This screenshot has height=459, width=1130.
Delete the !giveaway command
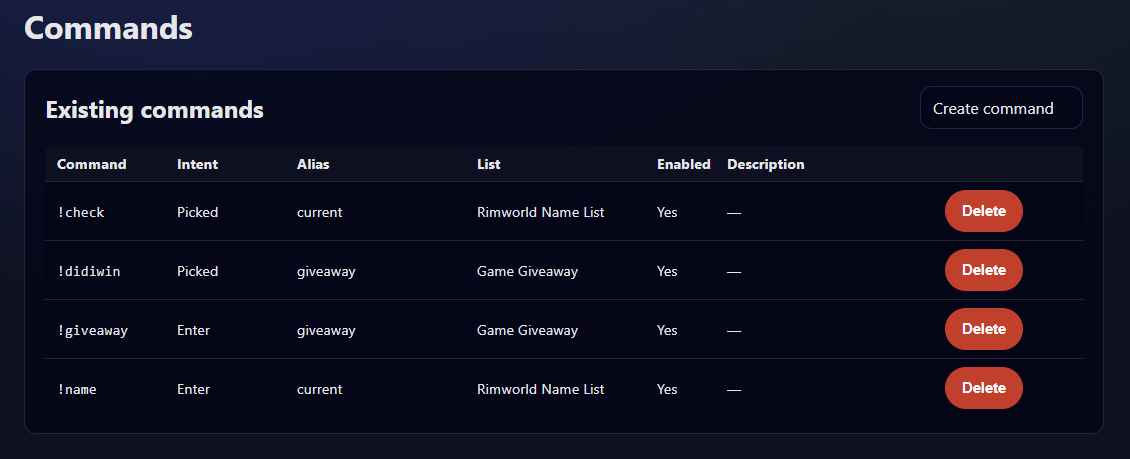(983, 329)
